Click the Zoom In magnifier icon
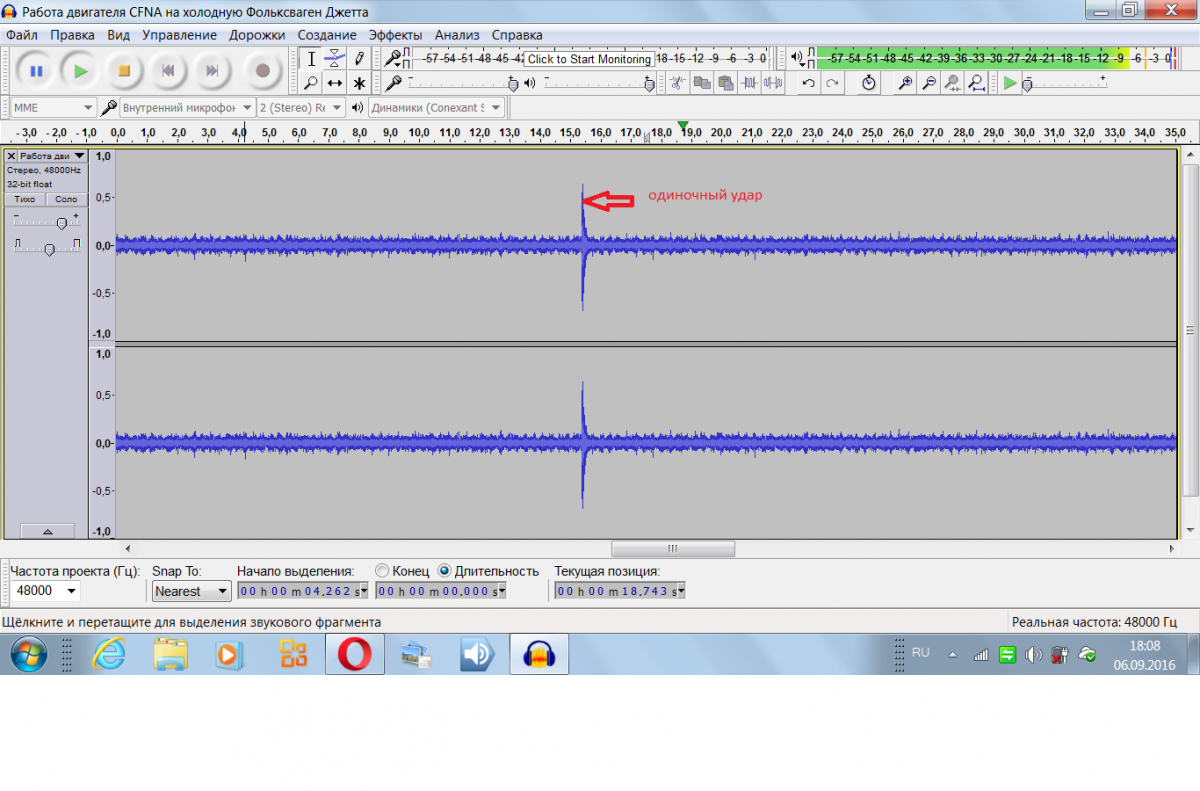This screenshot has height=791, width=1200. (x=904, y=83)
